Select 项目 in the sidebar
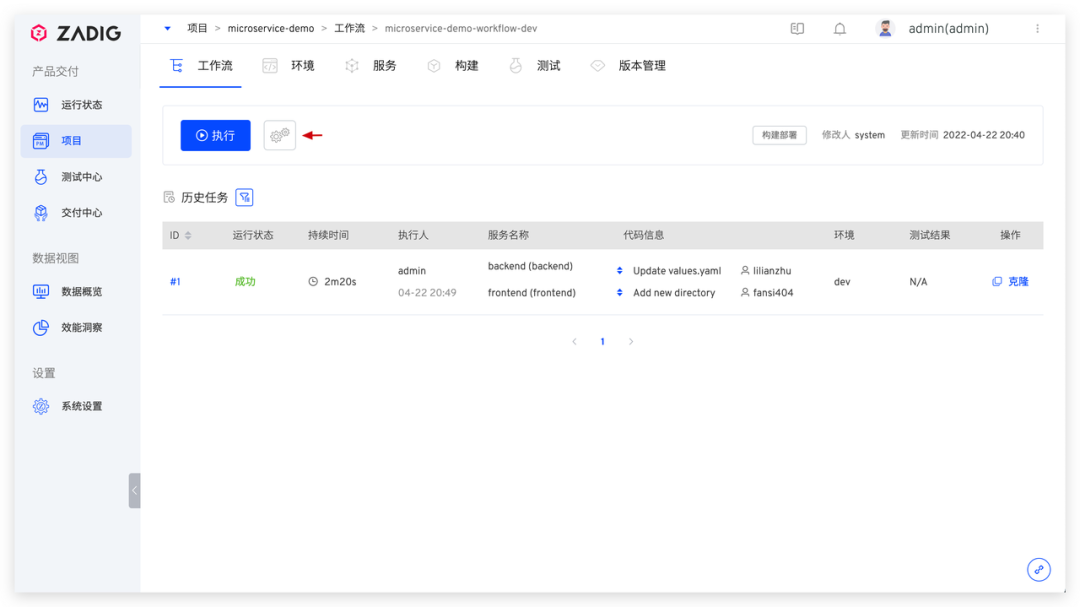Image resolution: width=1080 pixels, height=607 pixels. (76, 141)
